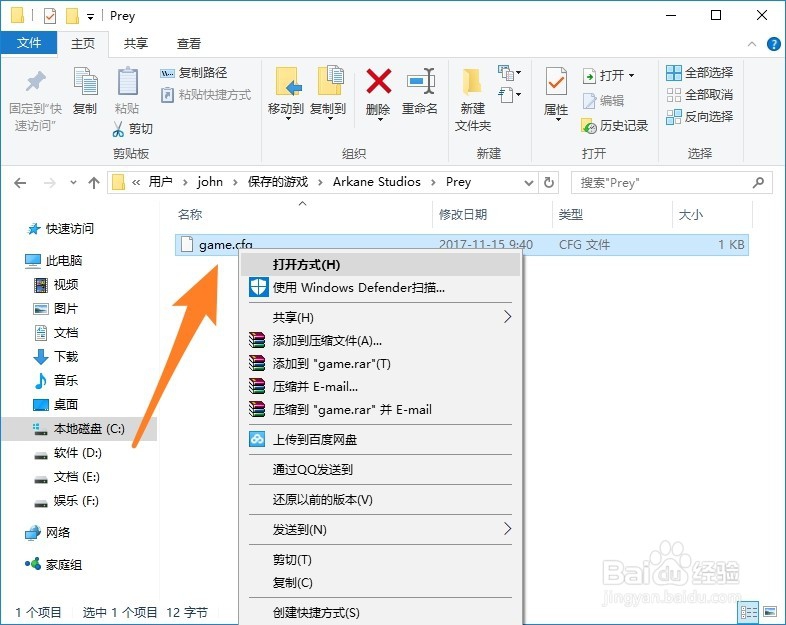Click the 剪切 scissors icon in ribbon
This screenshot has height=625, width=786.
[118, 129]
